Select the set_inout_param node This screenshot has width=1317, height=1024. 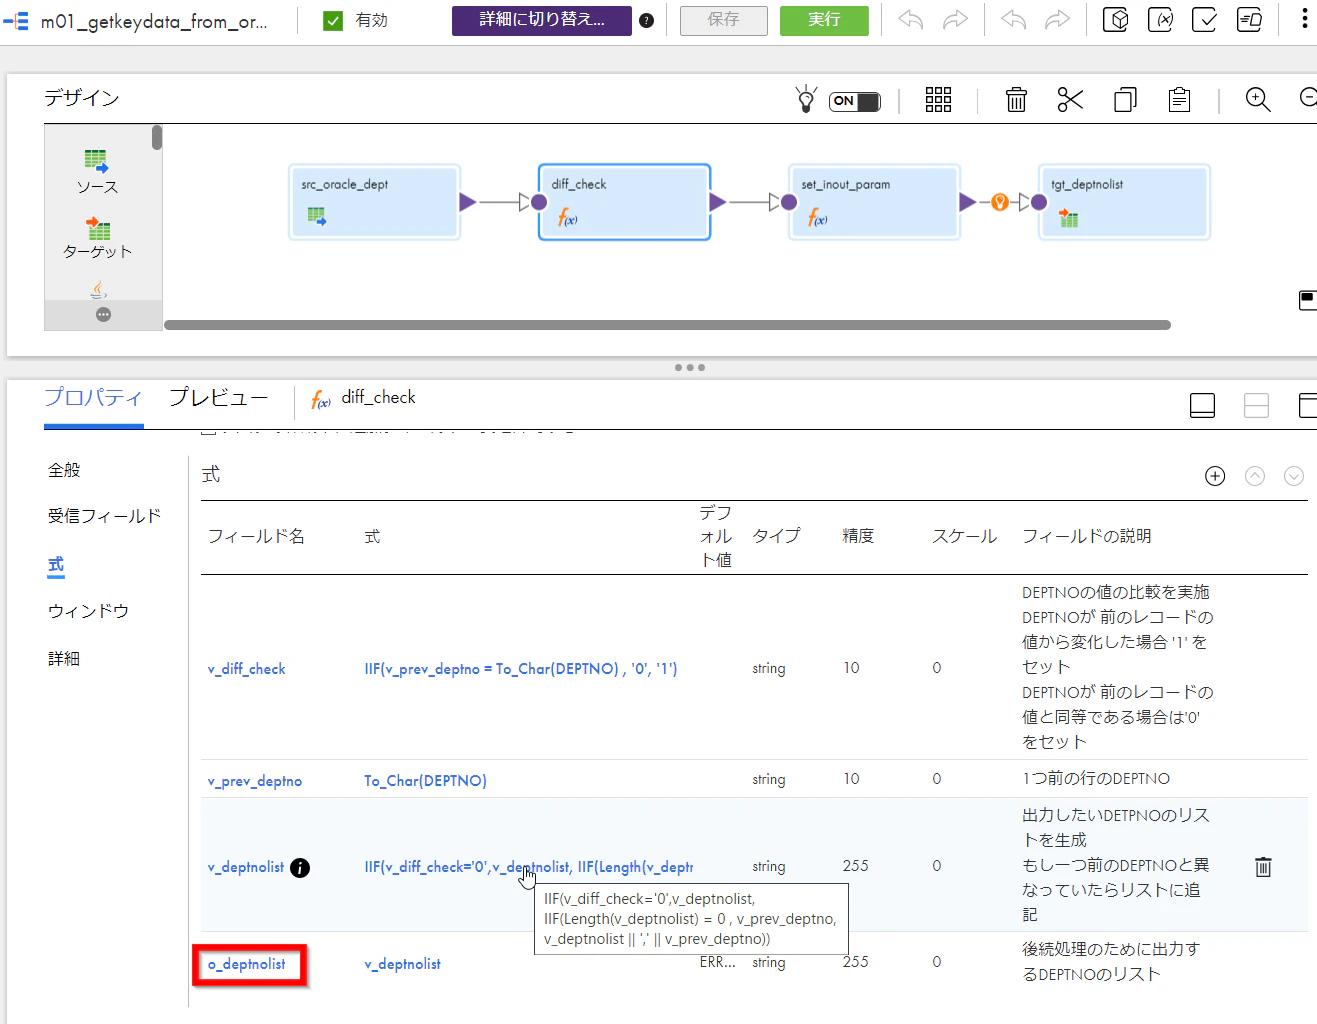coord(874,202)
